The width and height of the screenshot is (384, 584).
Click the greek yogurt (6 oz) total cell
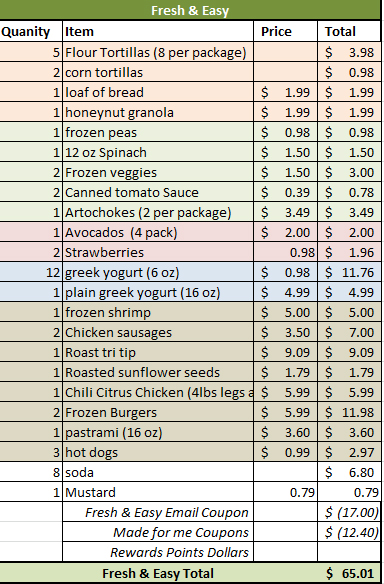coord(349,272)
